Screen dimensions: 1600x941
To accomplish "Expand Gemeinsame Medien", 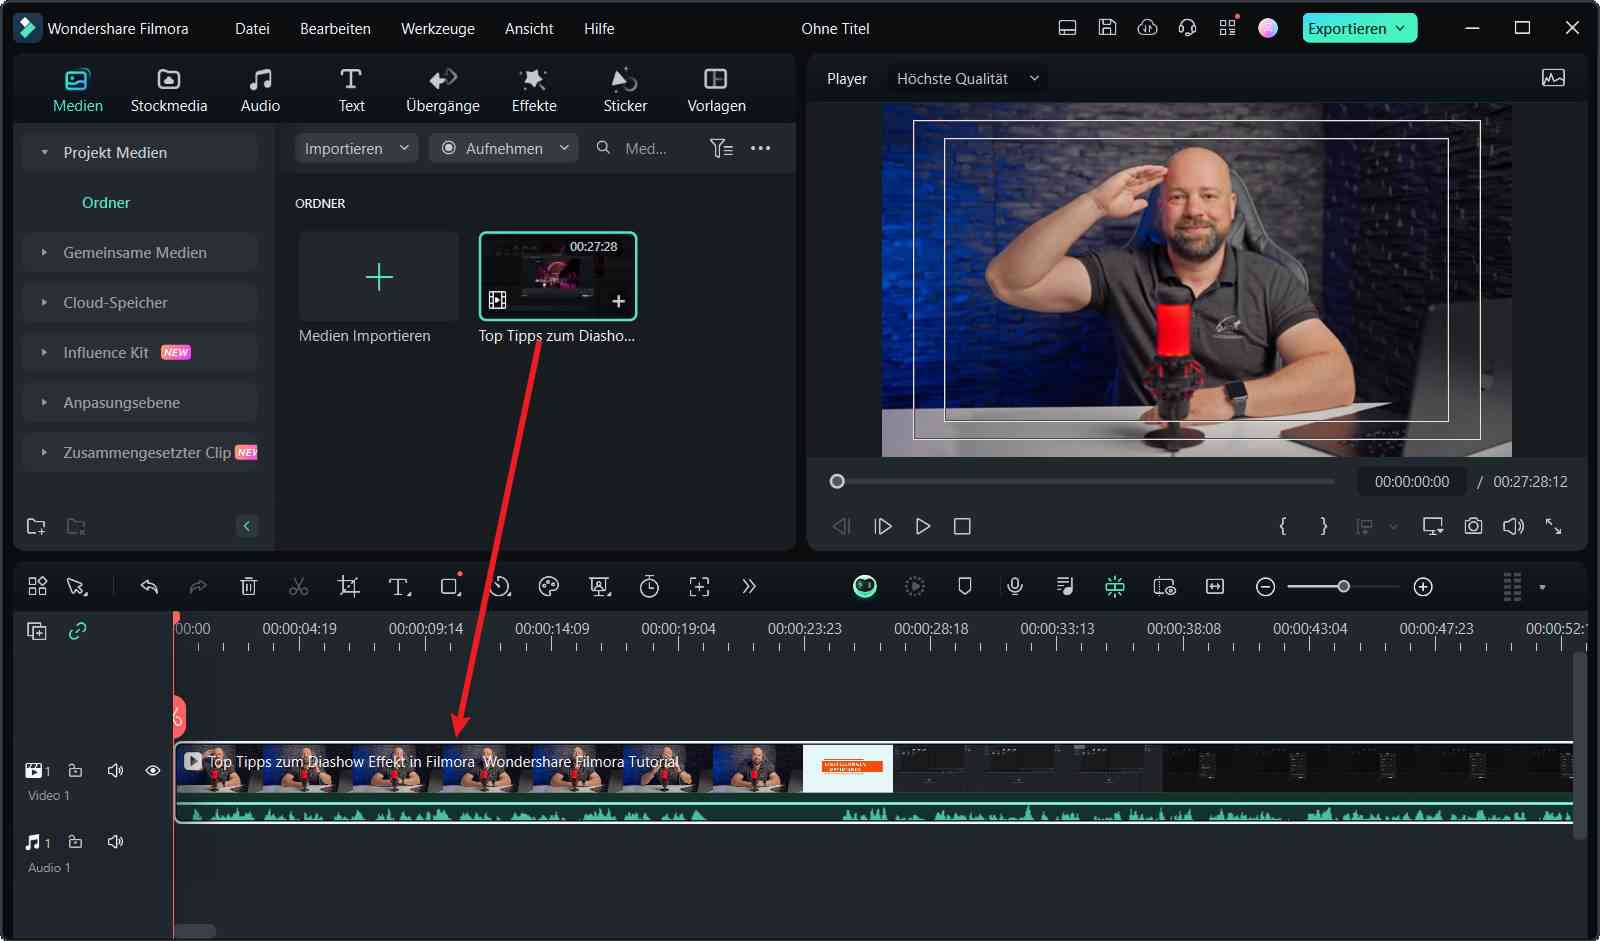I will coord(44,252).
